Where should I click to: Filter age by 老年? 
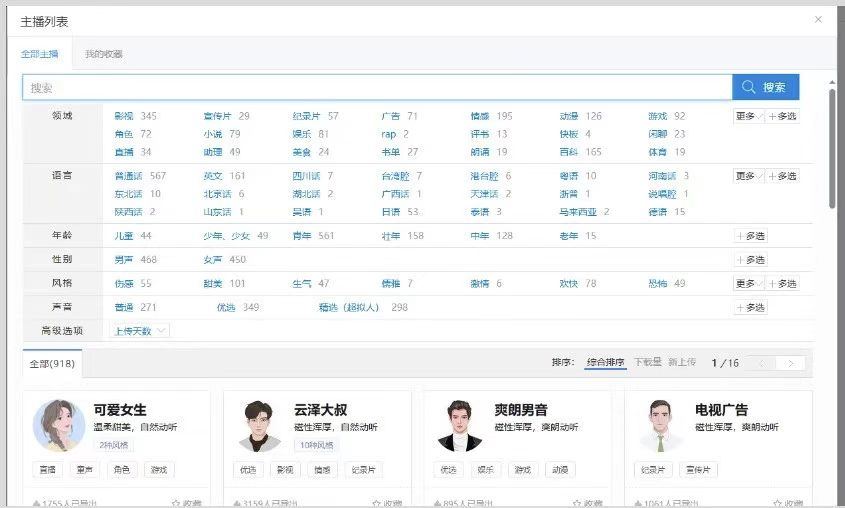[569, 235]
